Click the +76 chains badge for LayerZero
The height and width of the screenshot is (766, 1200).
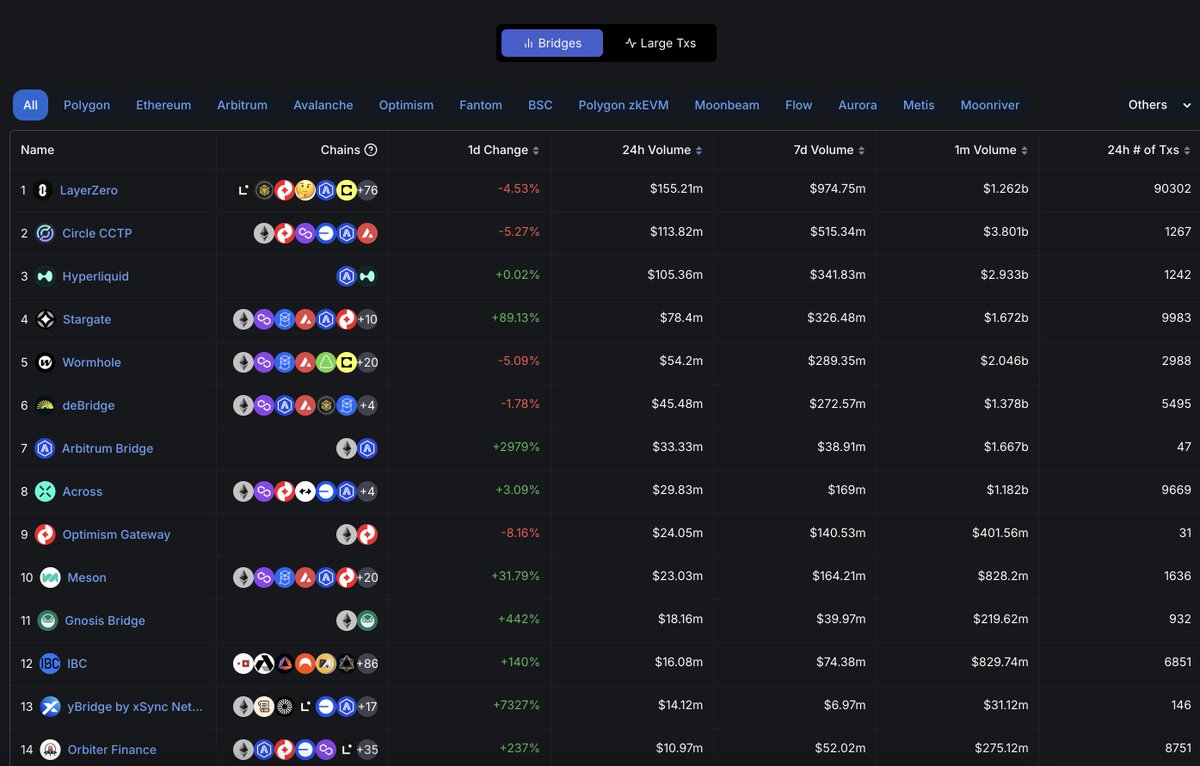pos(367,190)
